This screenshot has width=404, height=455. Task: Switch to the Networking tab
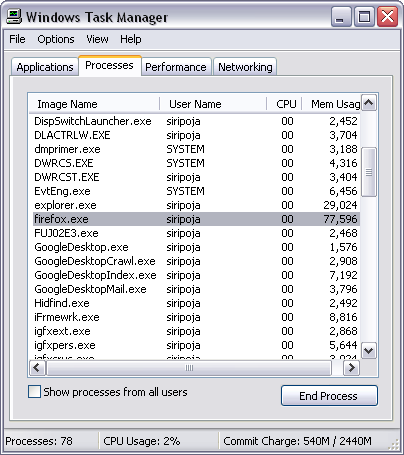[x=245, y=67]
